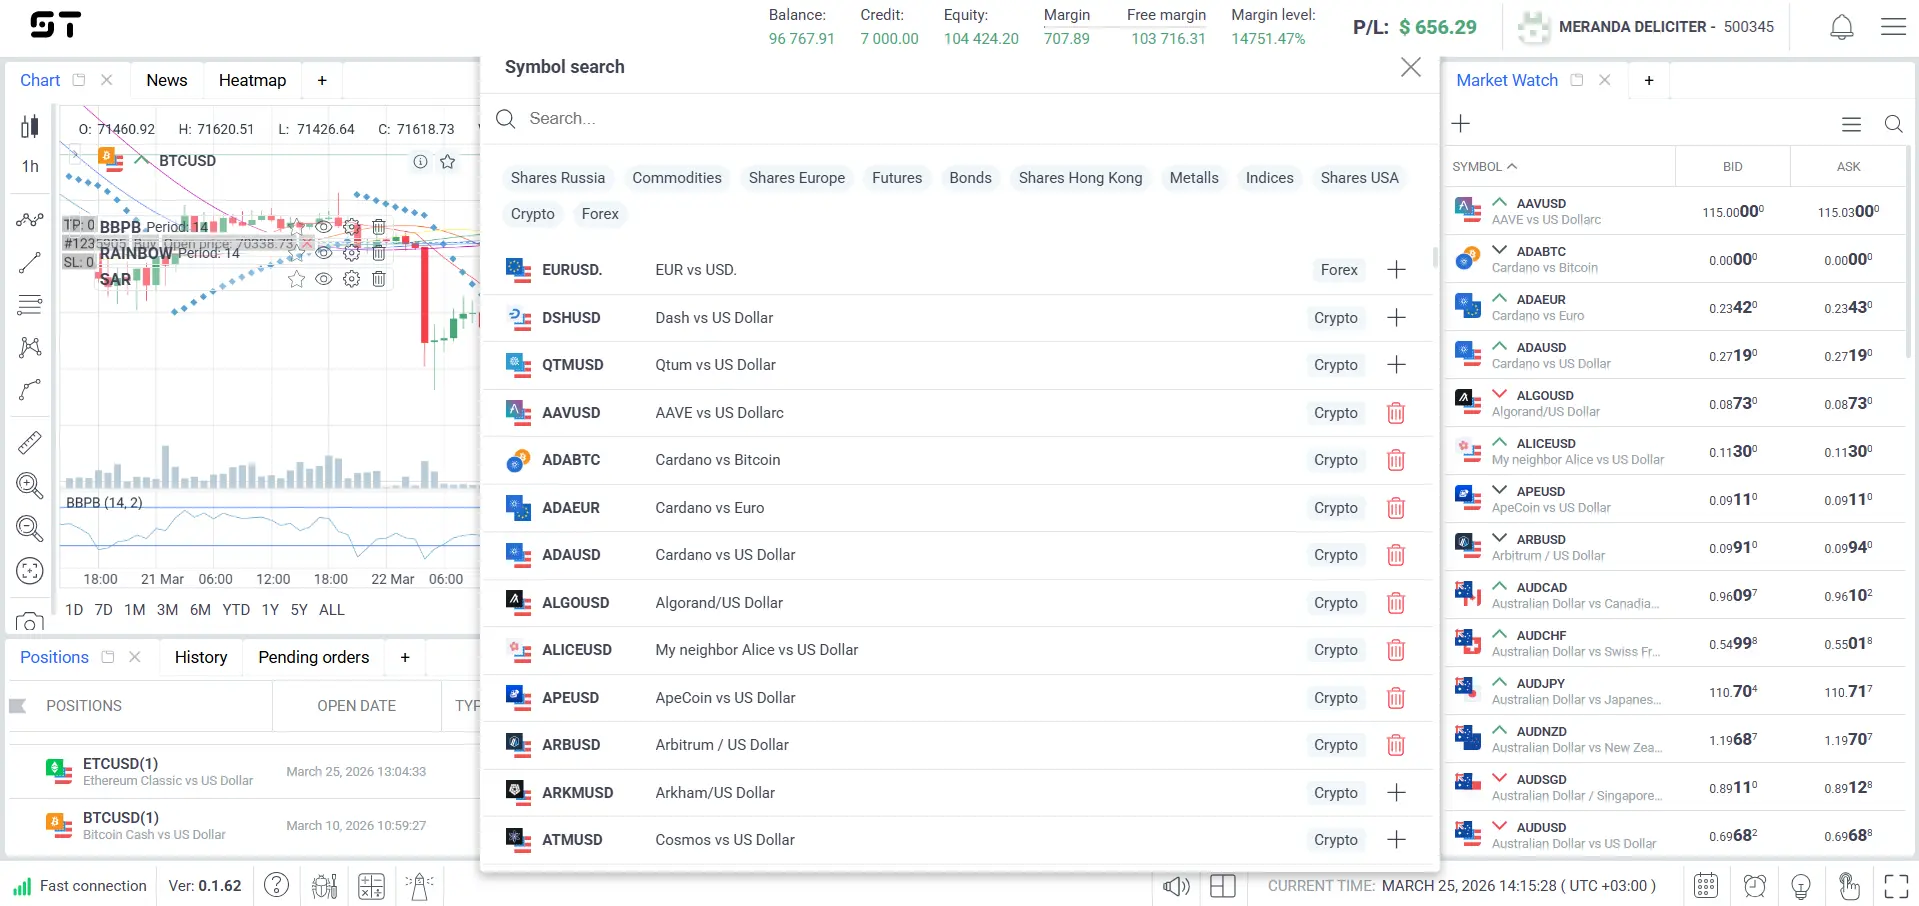This screenshot has height=906, width=1919.
Task: Set chart range to 1M
Action: [135, 609]
